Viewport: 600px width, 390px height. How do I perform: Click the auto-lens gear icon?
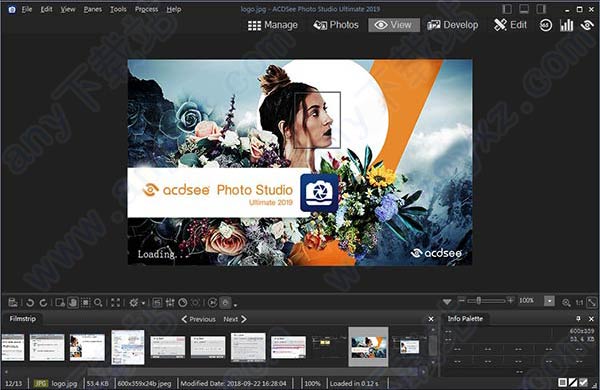134,303
